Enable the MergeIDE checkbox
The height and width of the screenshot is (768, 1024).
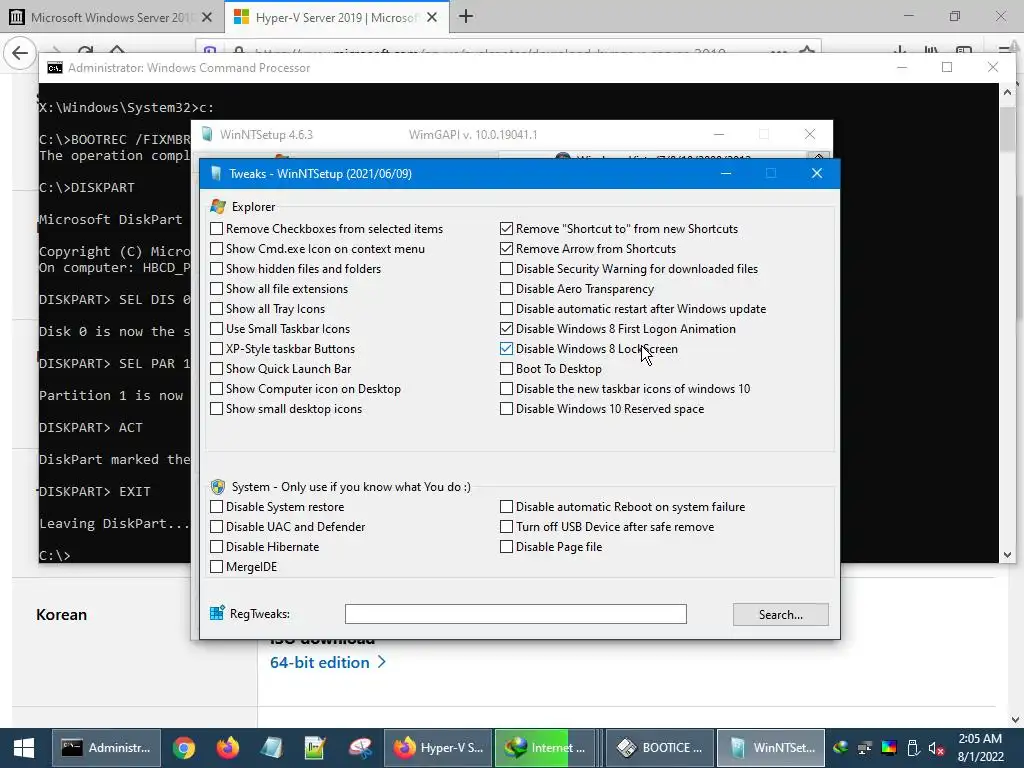point(216,567)
